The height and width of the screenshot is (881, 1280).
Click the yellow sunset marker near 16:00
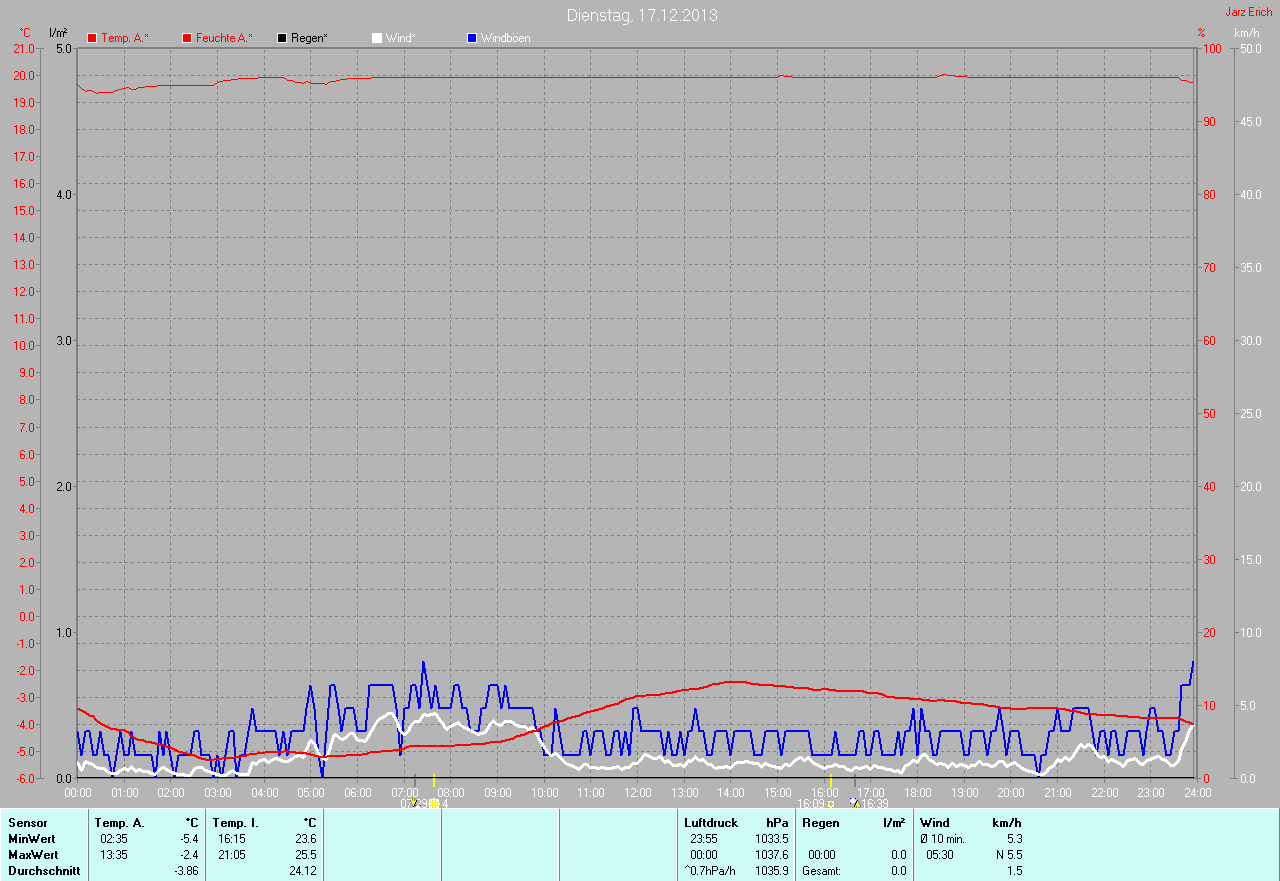830,780
